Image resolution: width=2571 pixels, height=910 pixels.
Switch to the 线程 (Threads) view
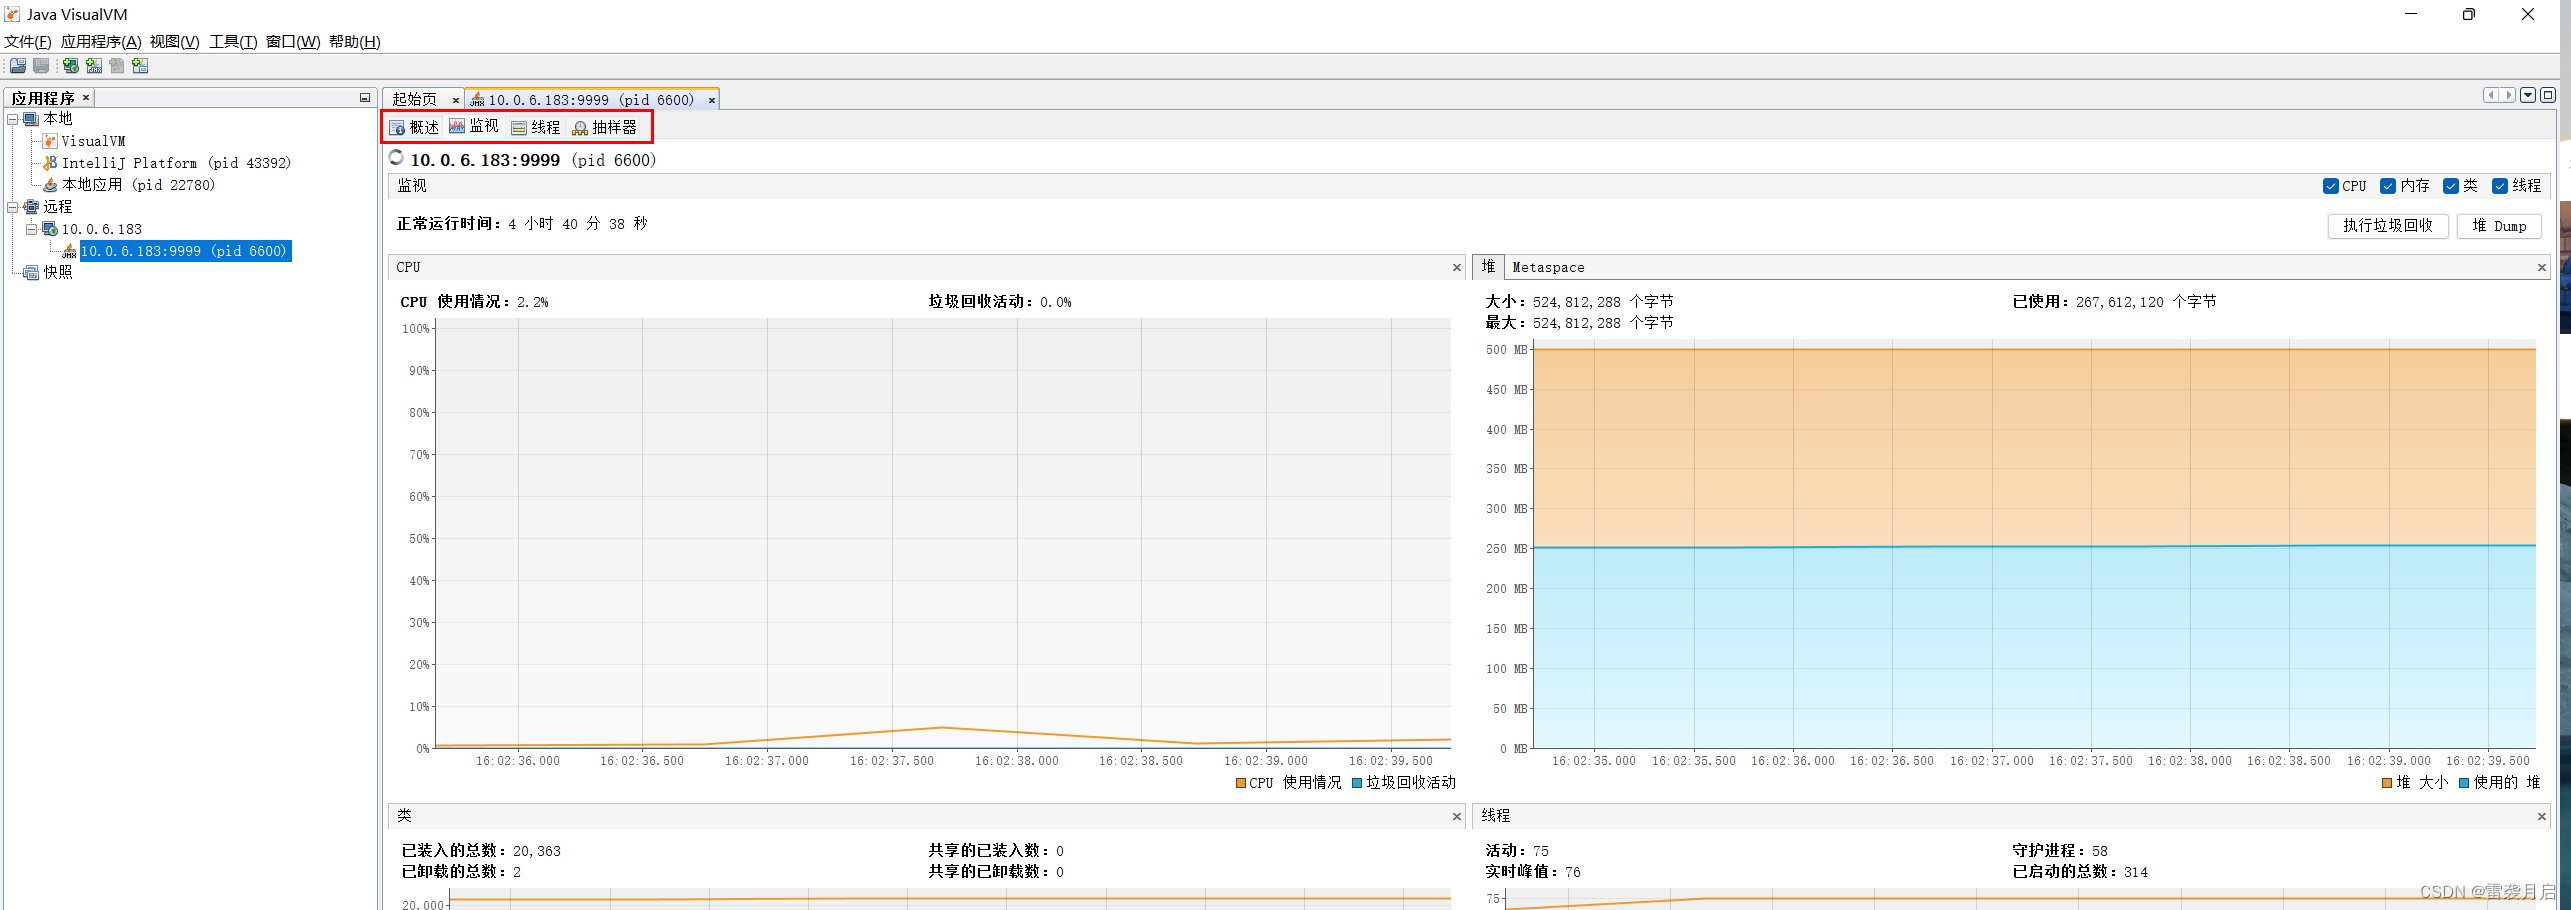[535, 127]
